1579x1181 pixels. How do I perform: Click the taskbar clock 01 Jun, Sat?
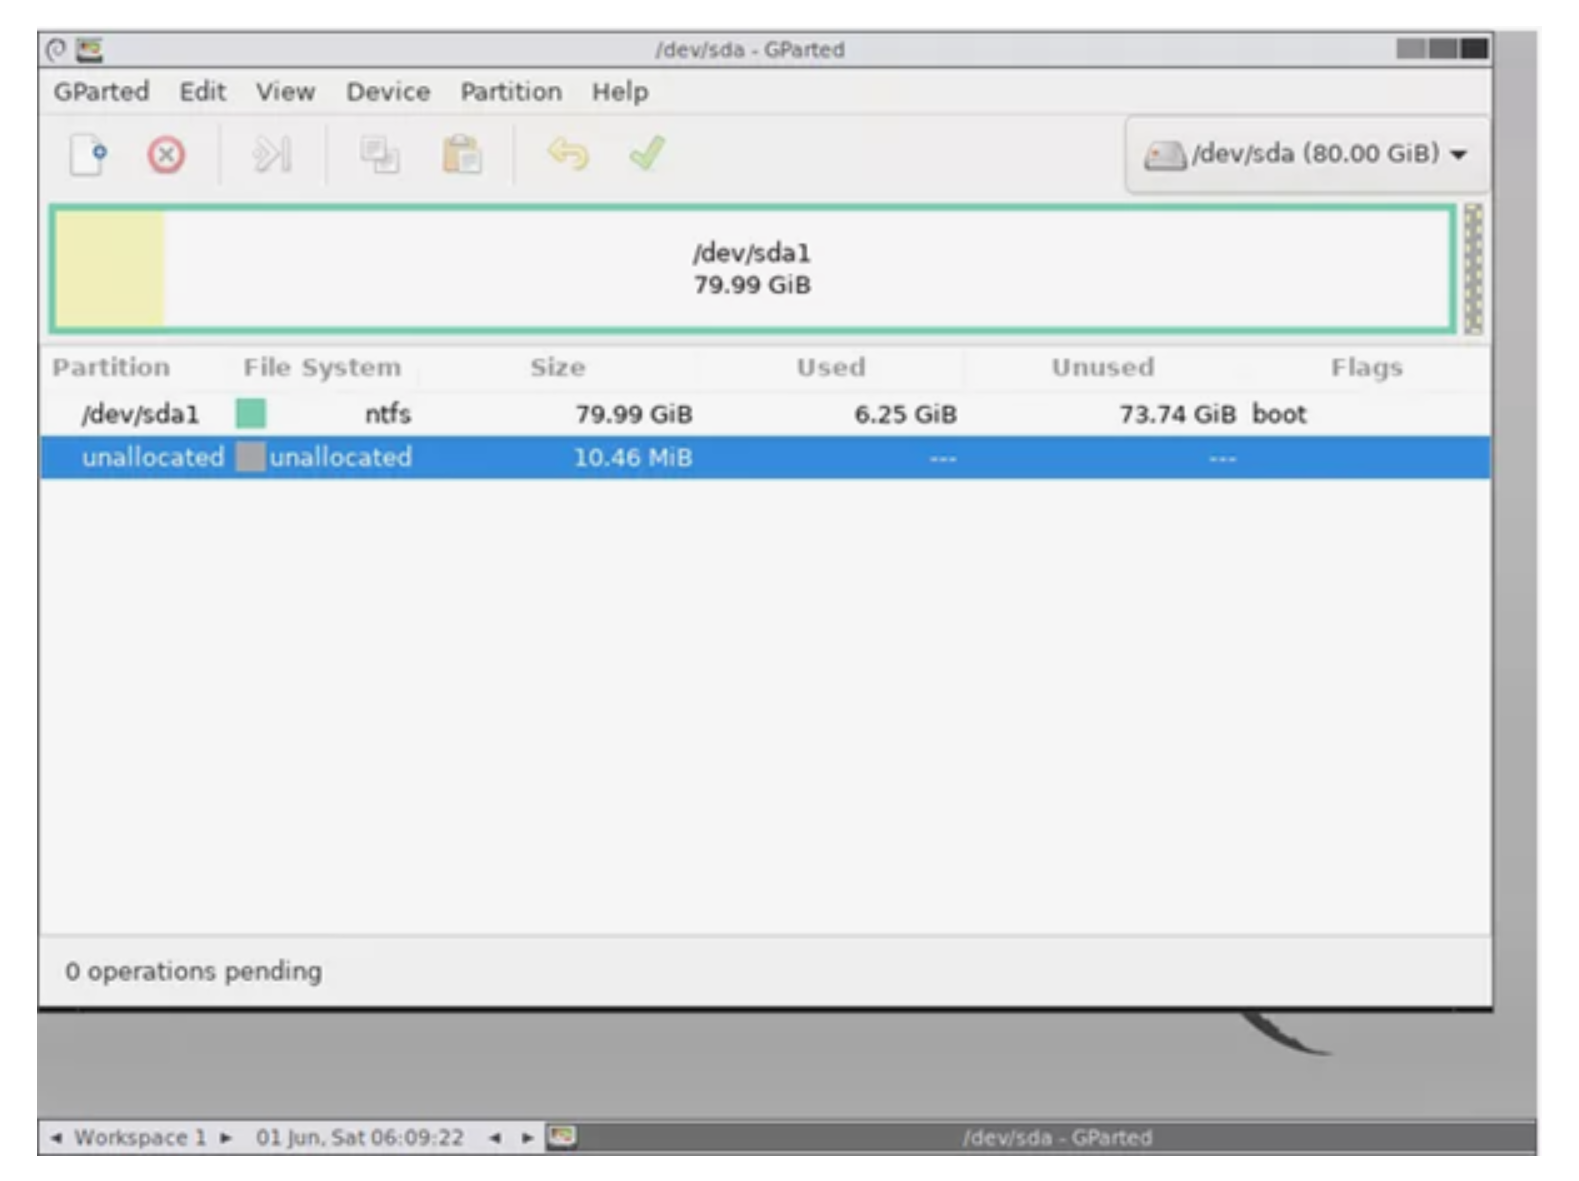point(360,1137)
